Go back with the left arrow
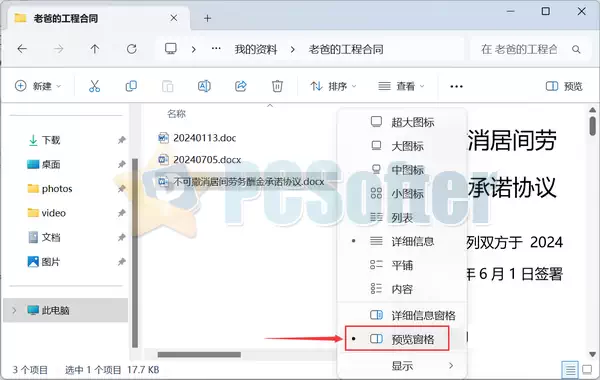 tap(22, 49)
